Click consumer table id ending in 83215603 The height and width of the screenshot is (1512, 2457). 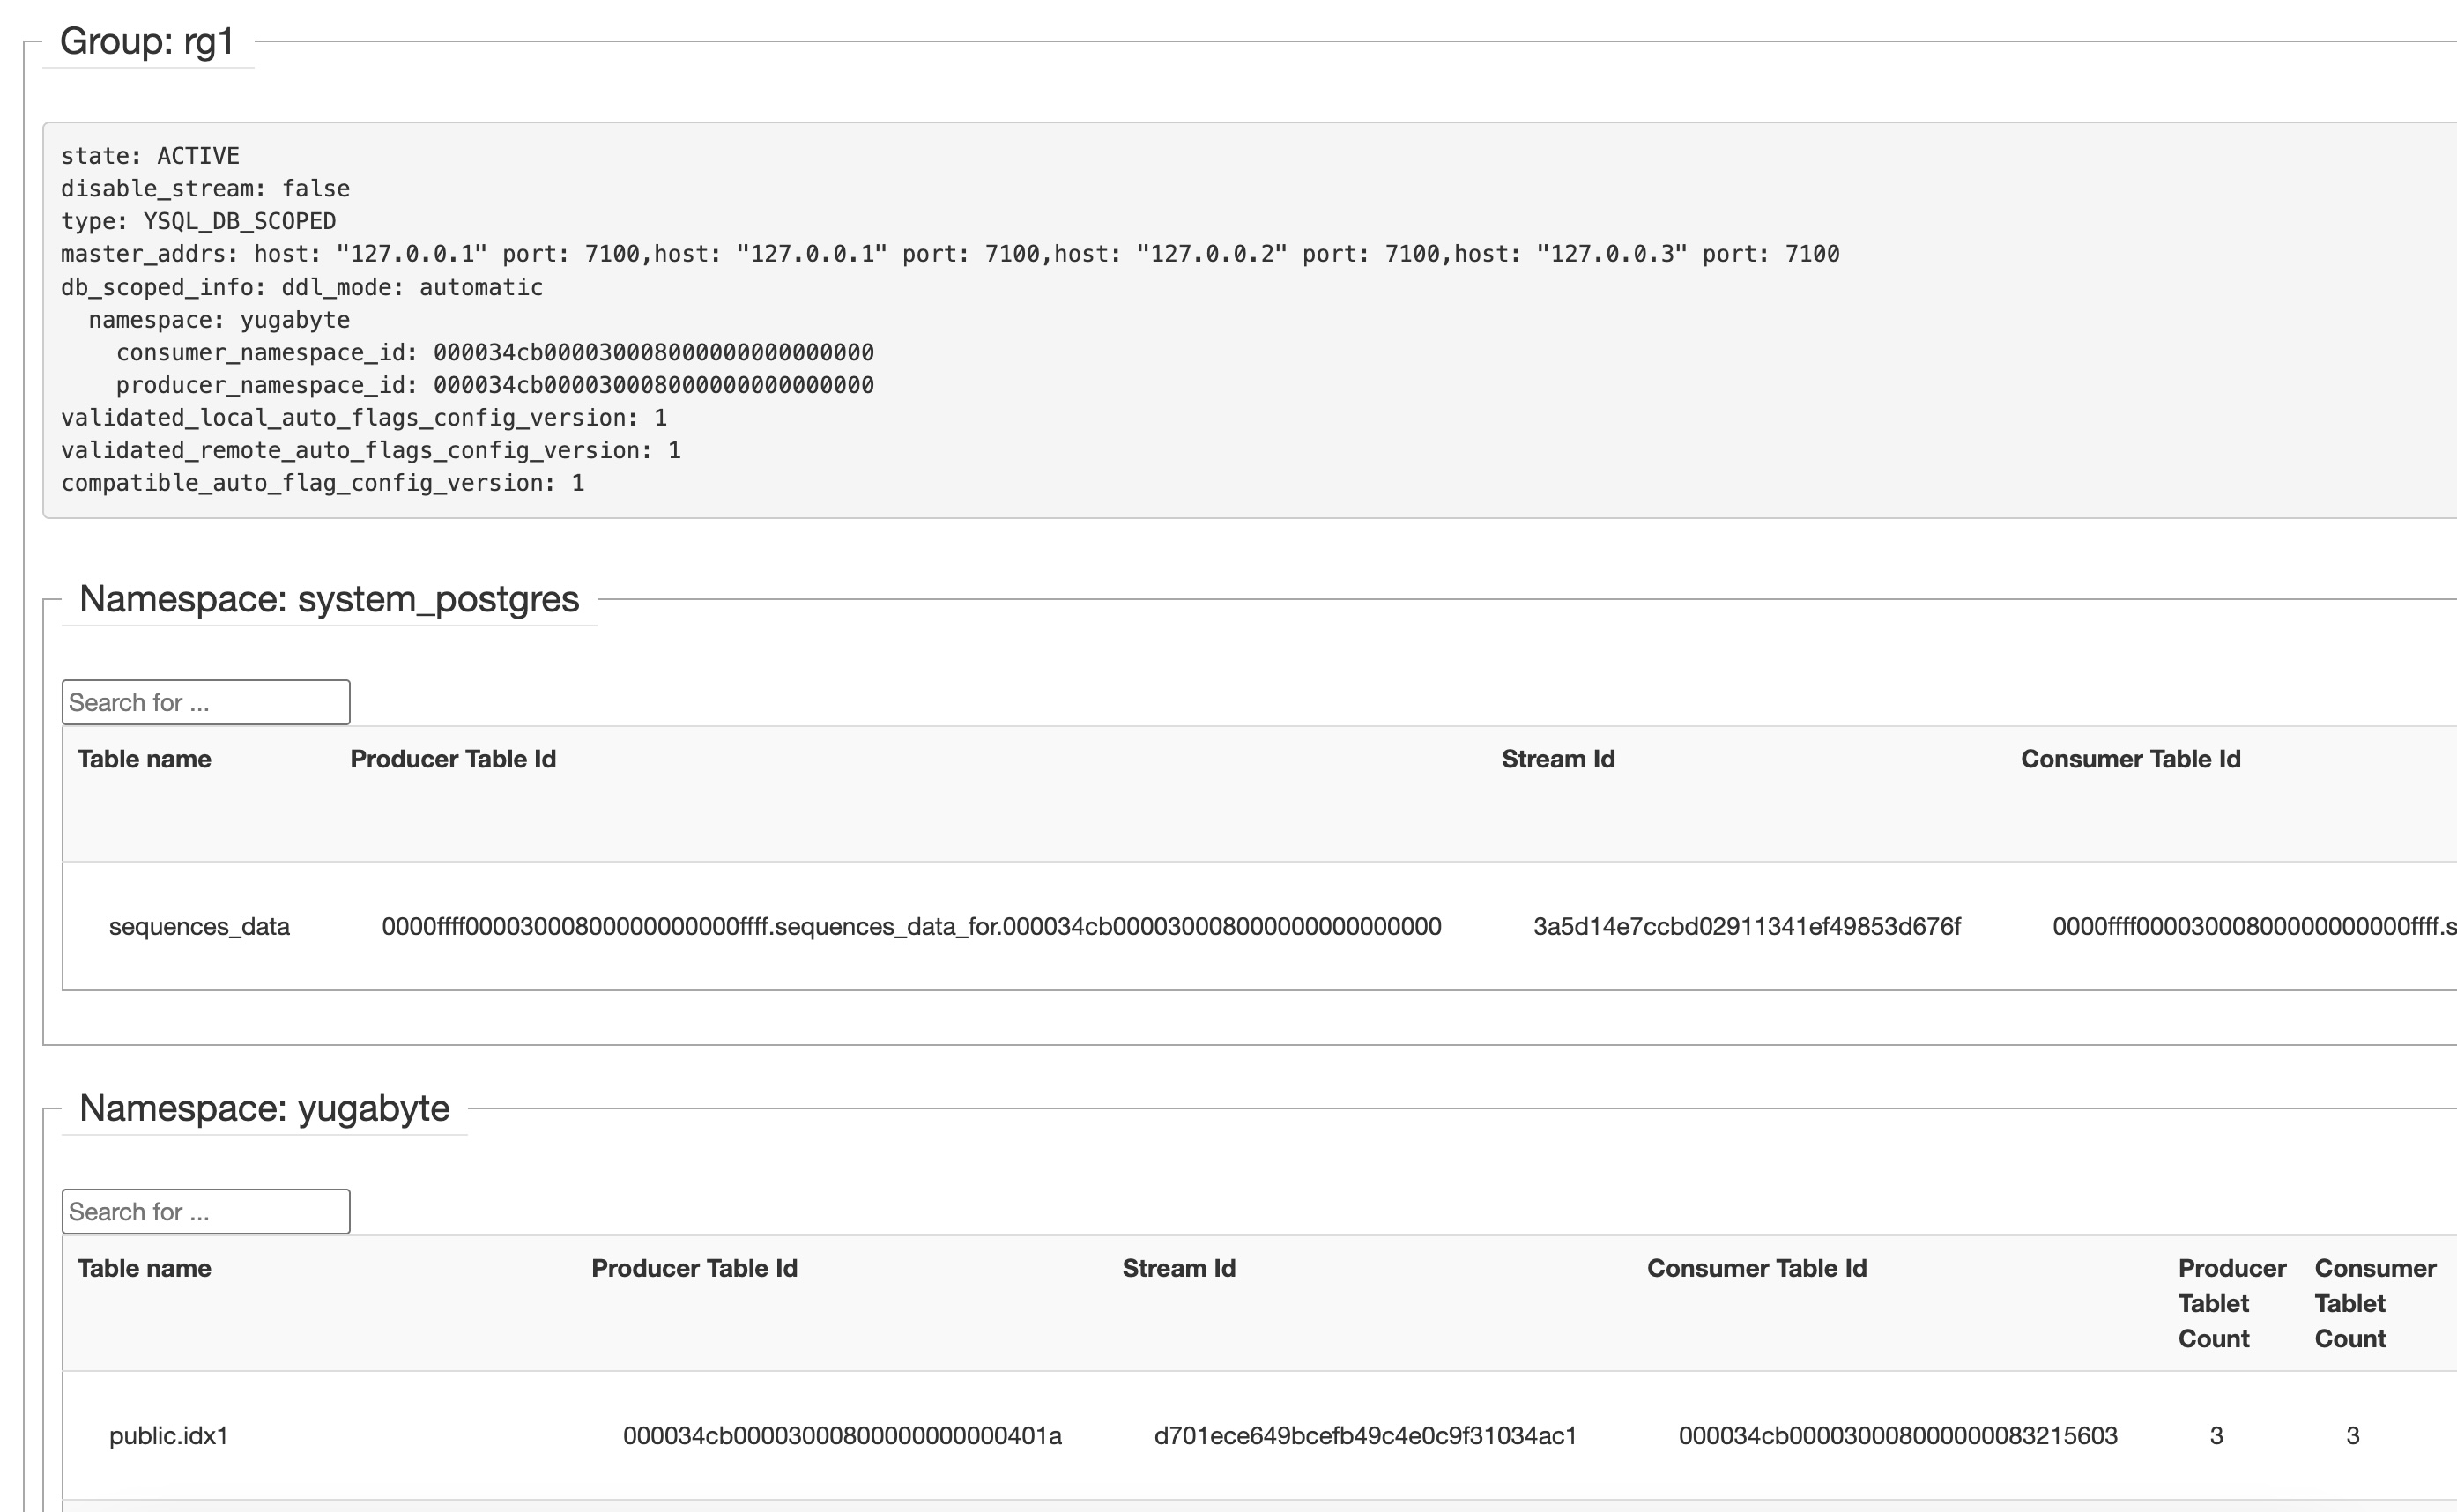pos(1897,1435)
